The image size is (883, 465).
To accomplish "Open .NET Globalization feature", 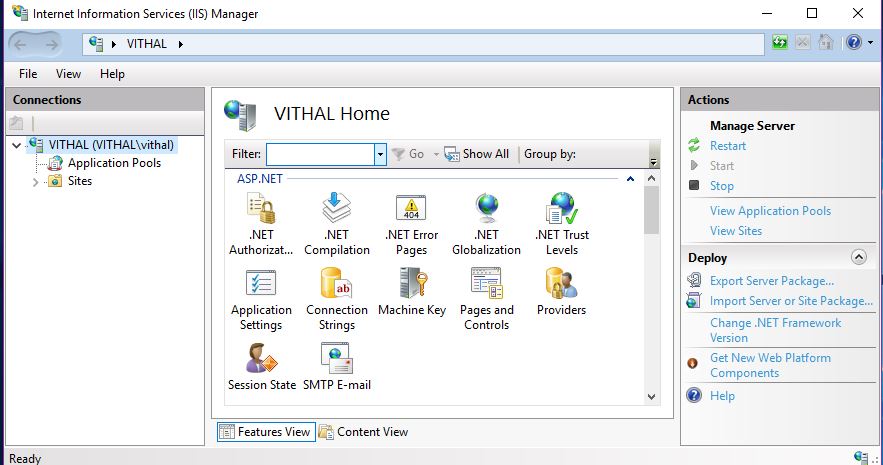I will coord(487,224).
